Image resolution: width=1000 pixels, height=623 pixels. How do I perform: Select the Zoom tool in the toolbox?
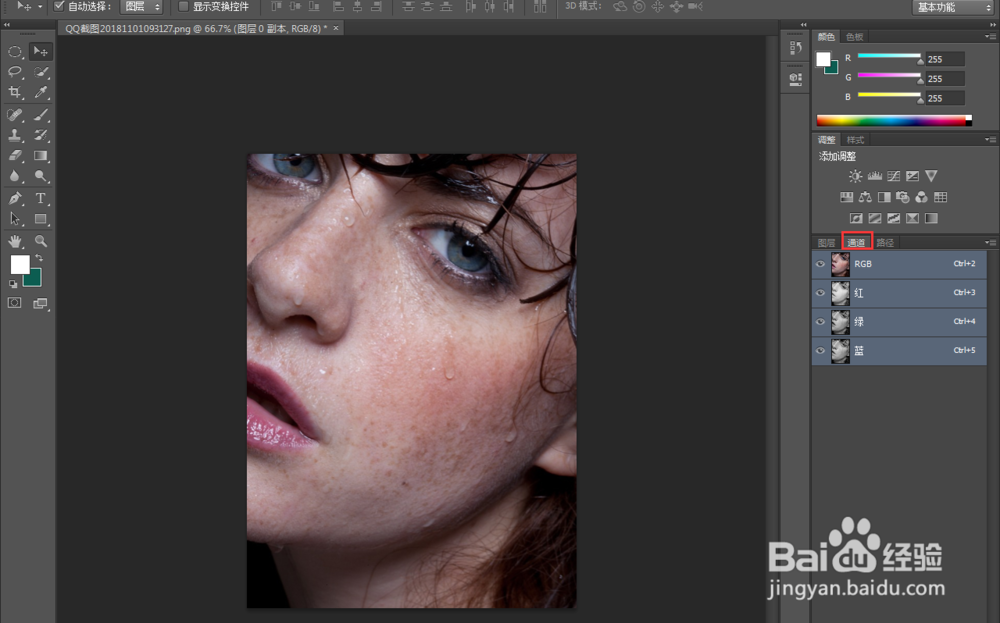[x=41, y=241]
